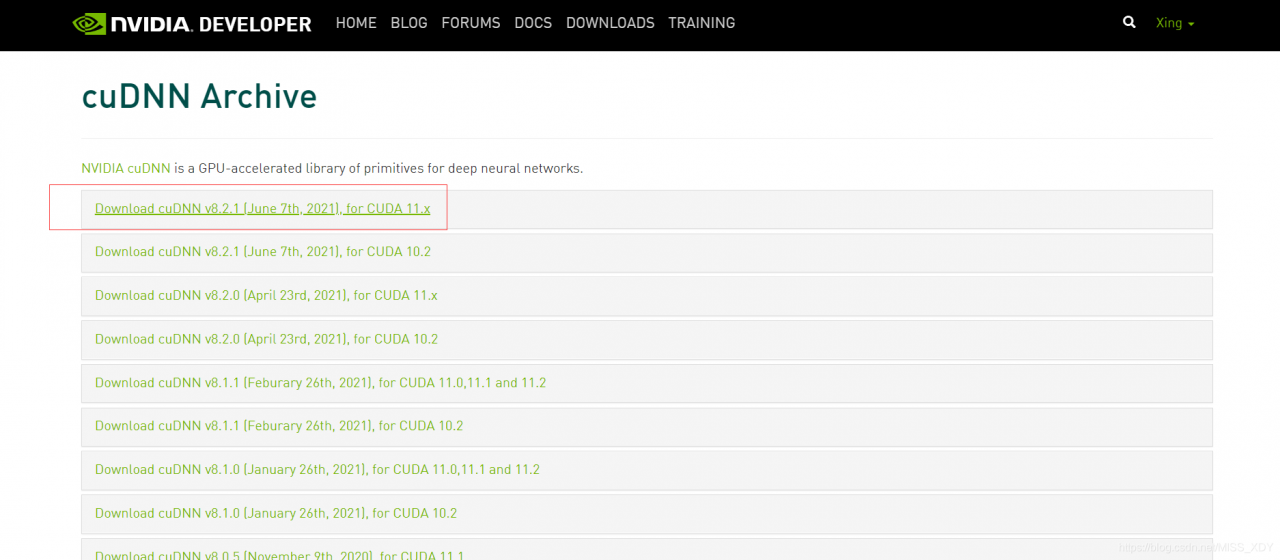Screen dimensions: 1280x560
Task: Click the cuDNN Archive heading
Action: (x=199, y=96)
